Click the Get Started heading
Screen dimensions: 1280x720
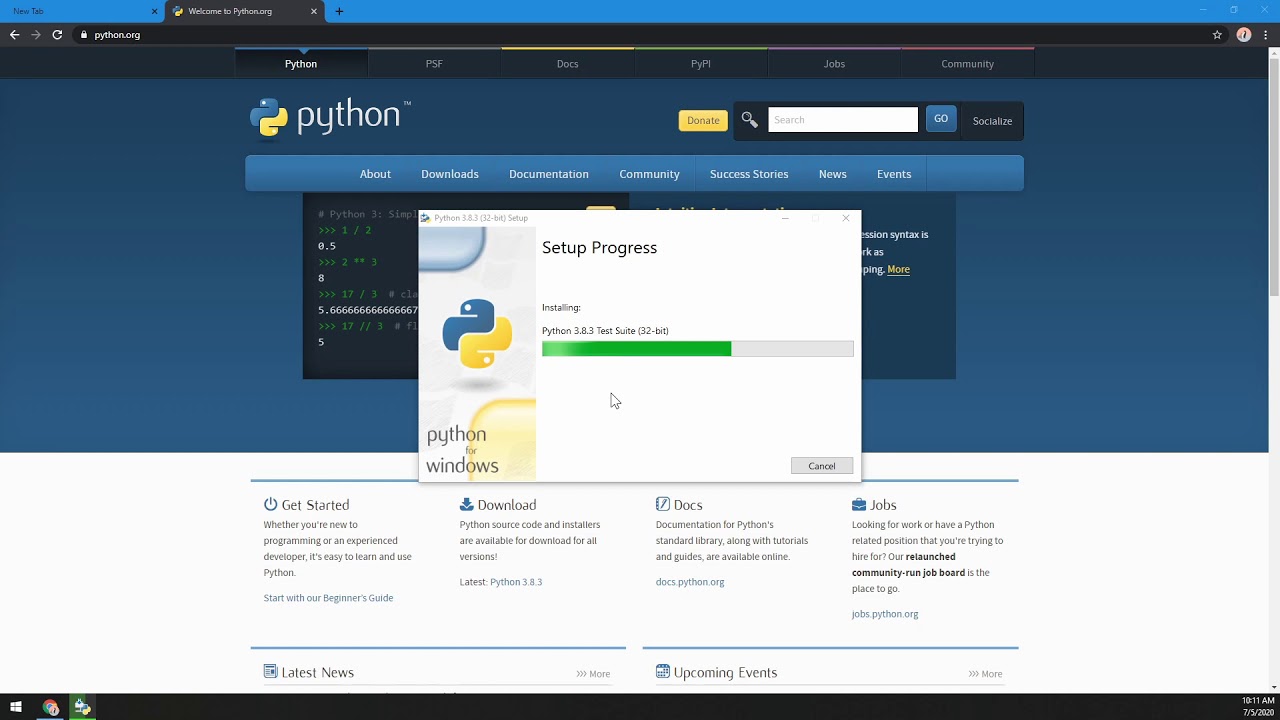pyautogui.click(x=315, y=505)
